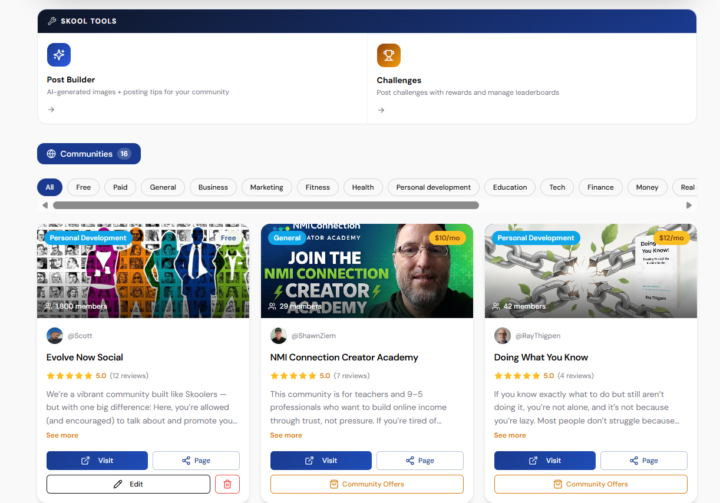Viewport: 720px width, 503px height.
Task: Click the Evolve Now Social title
Action: 84,357
